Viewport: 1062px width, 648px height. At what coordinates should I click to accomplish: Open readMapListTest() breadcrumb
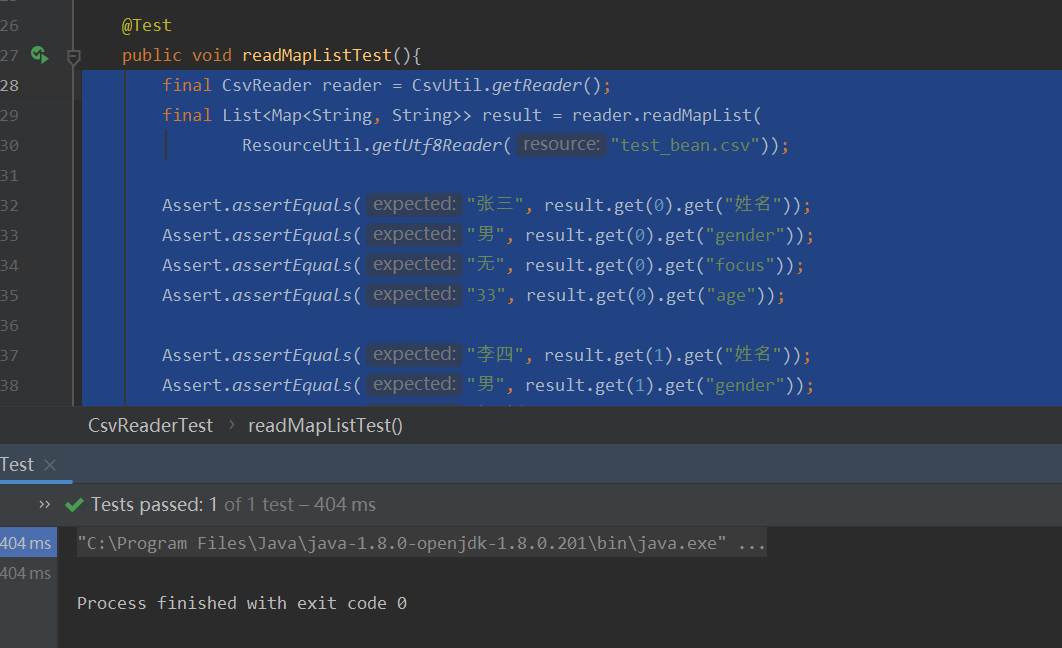(325, 425)
